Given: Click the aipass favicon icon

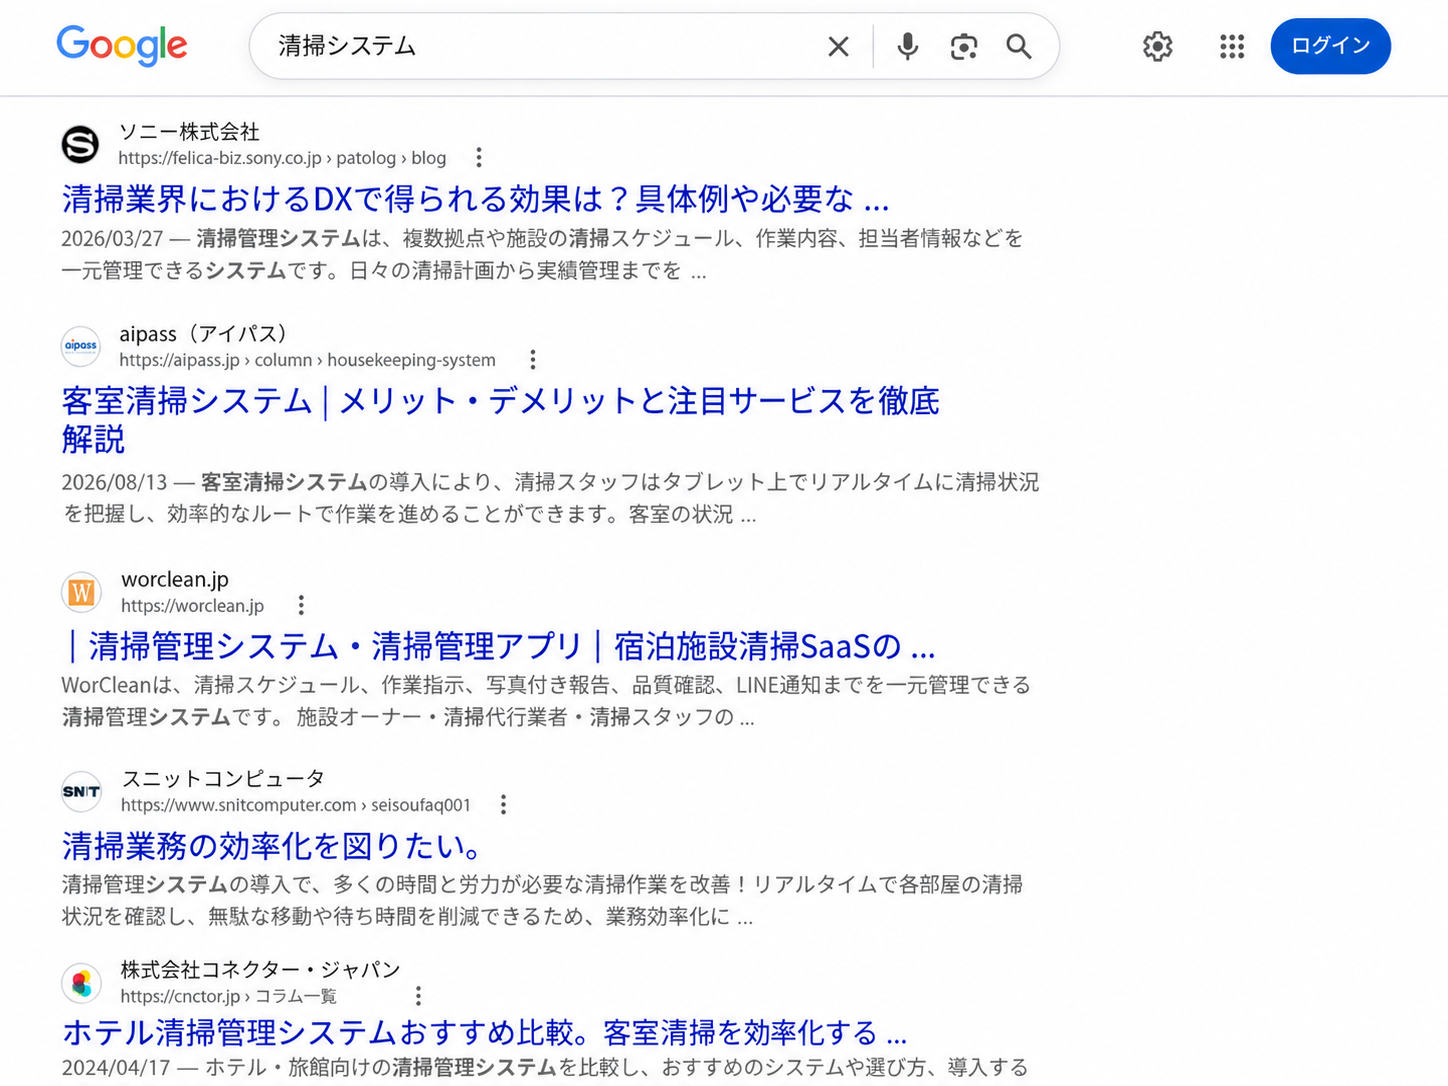Looking at the screenshot, I should (80, 346).
